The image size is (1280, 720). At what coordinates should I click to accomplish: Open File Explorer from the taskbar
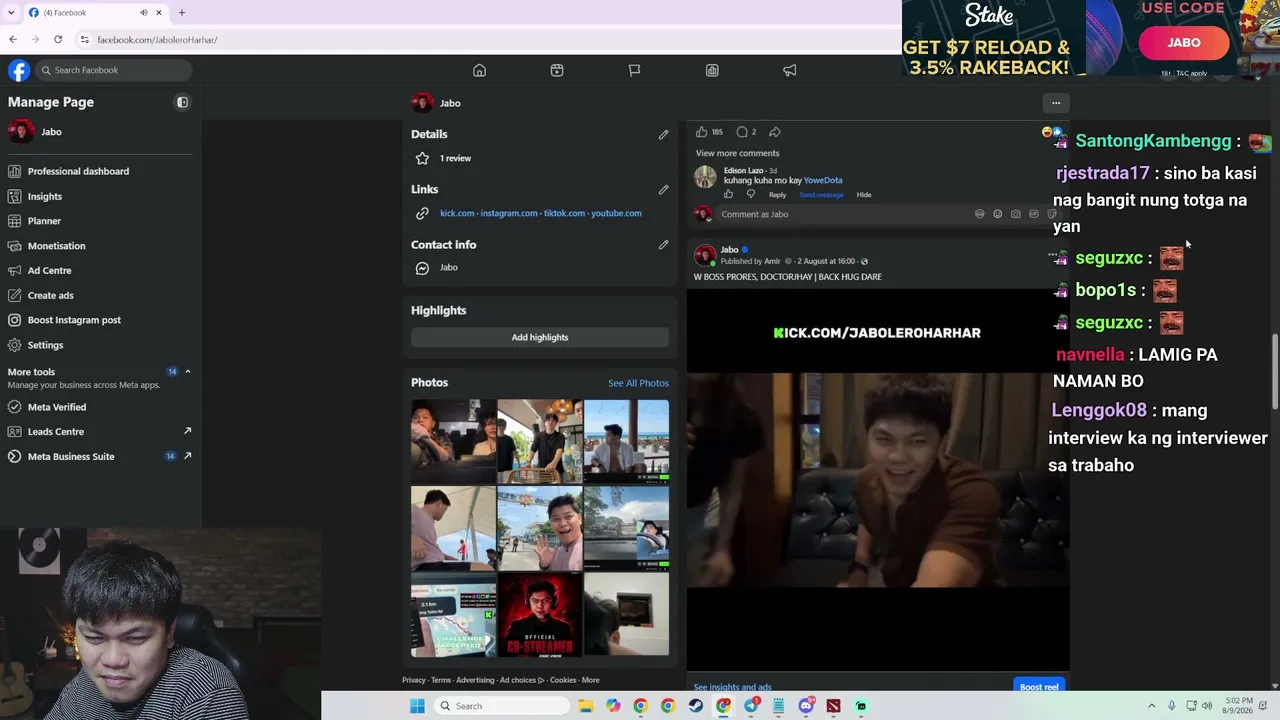point(586,706)
